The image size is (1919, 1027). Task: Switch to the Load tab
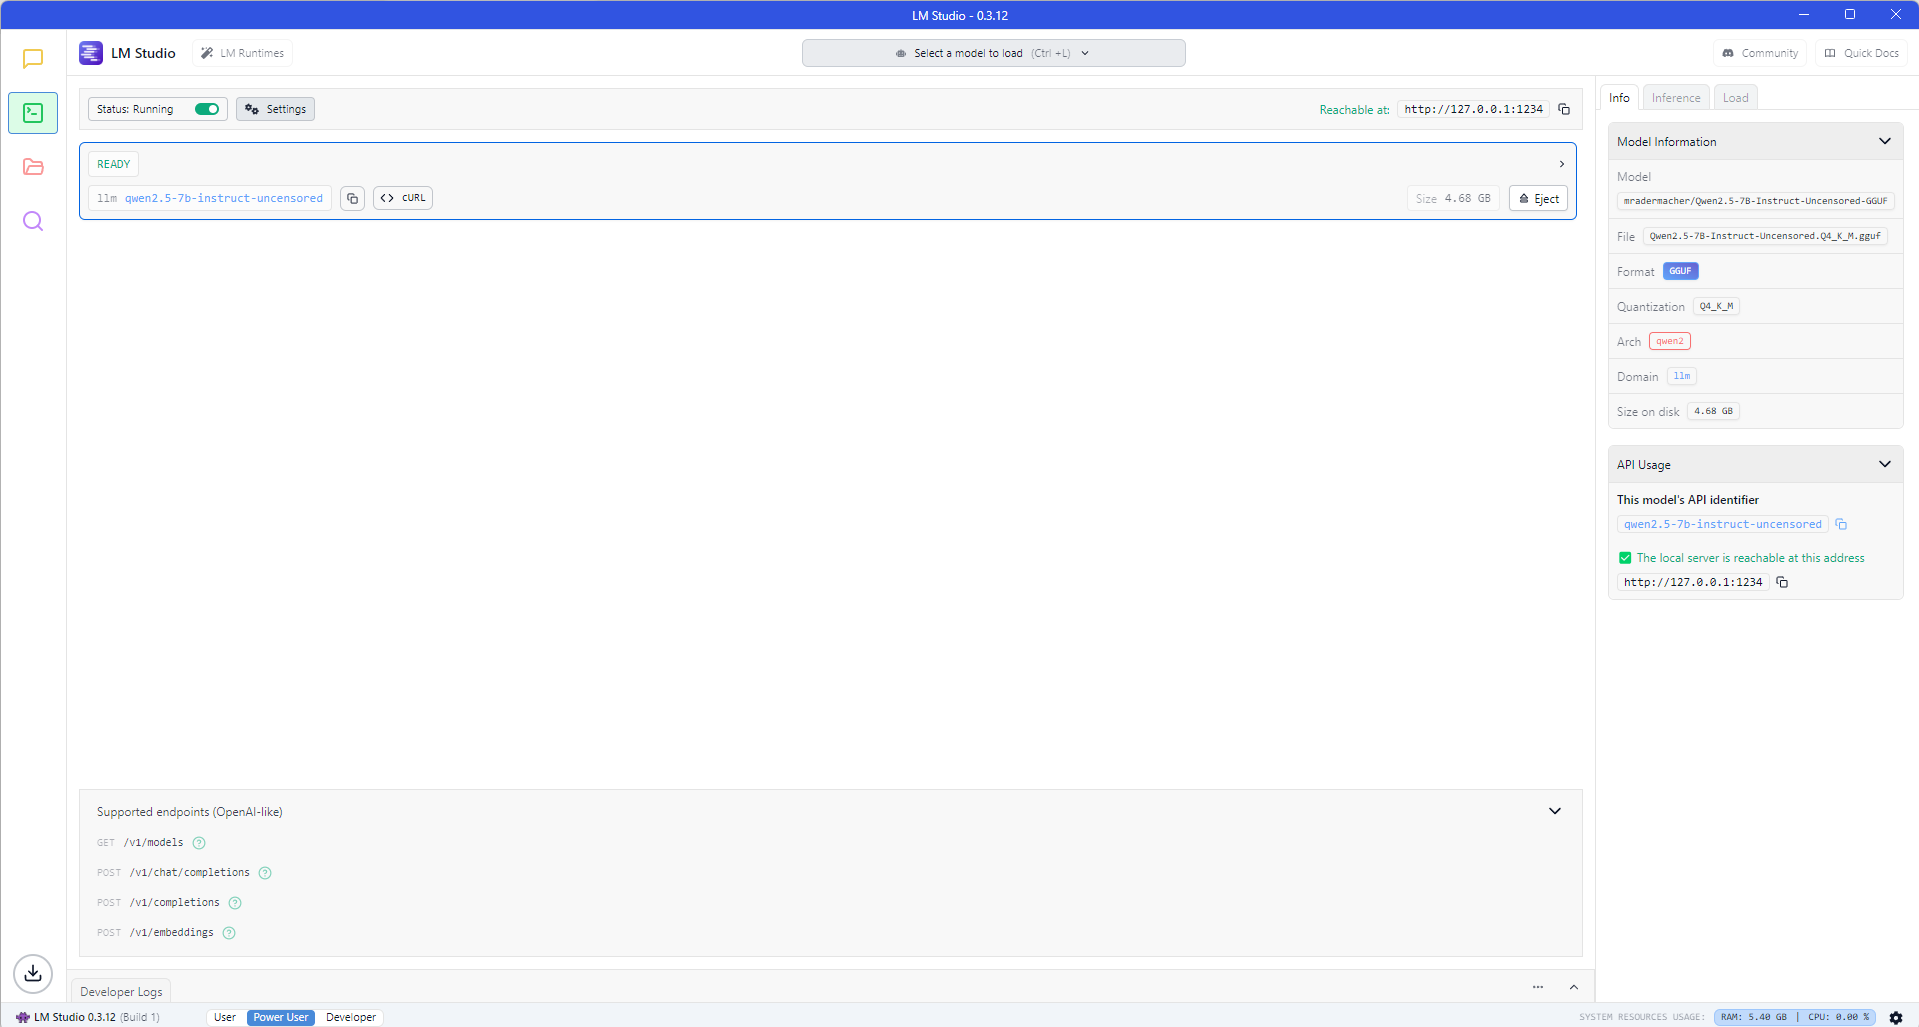pos(1735,97)
